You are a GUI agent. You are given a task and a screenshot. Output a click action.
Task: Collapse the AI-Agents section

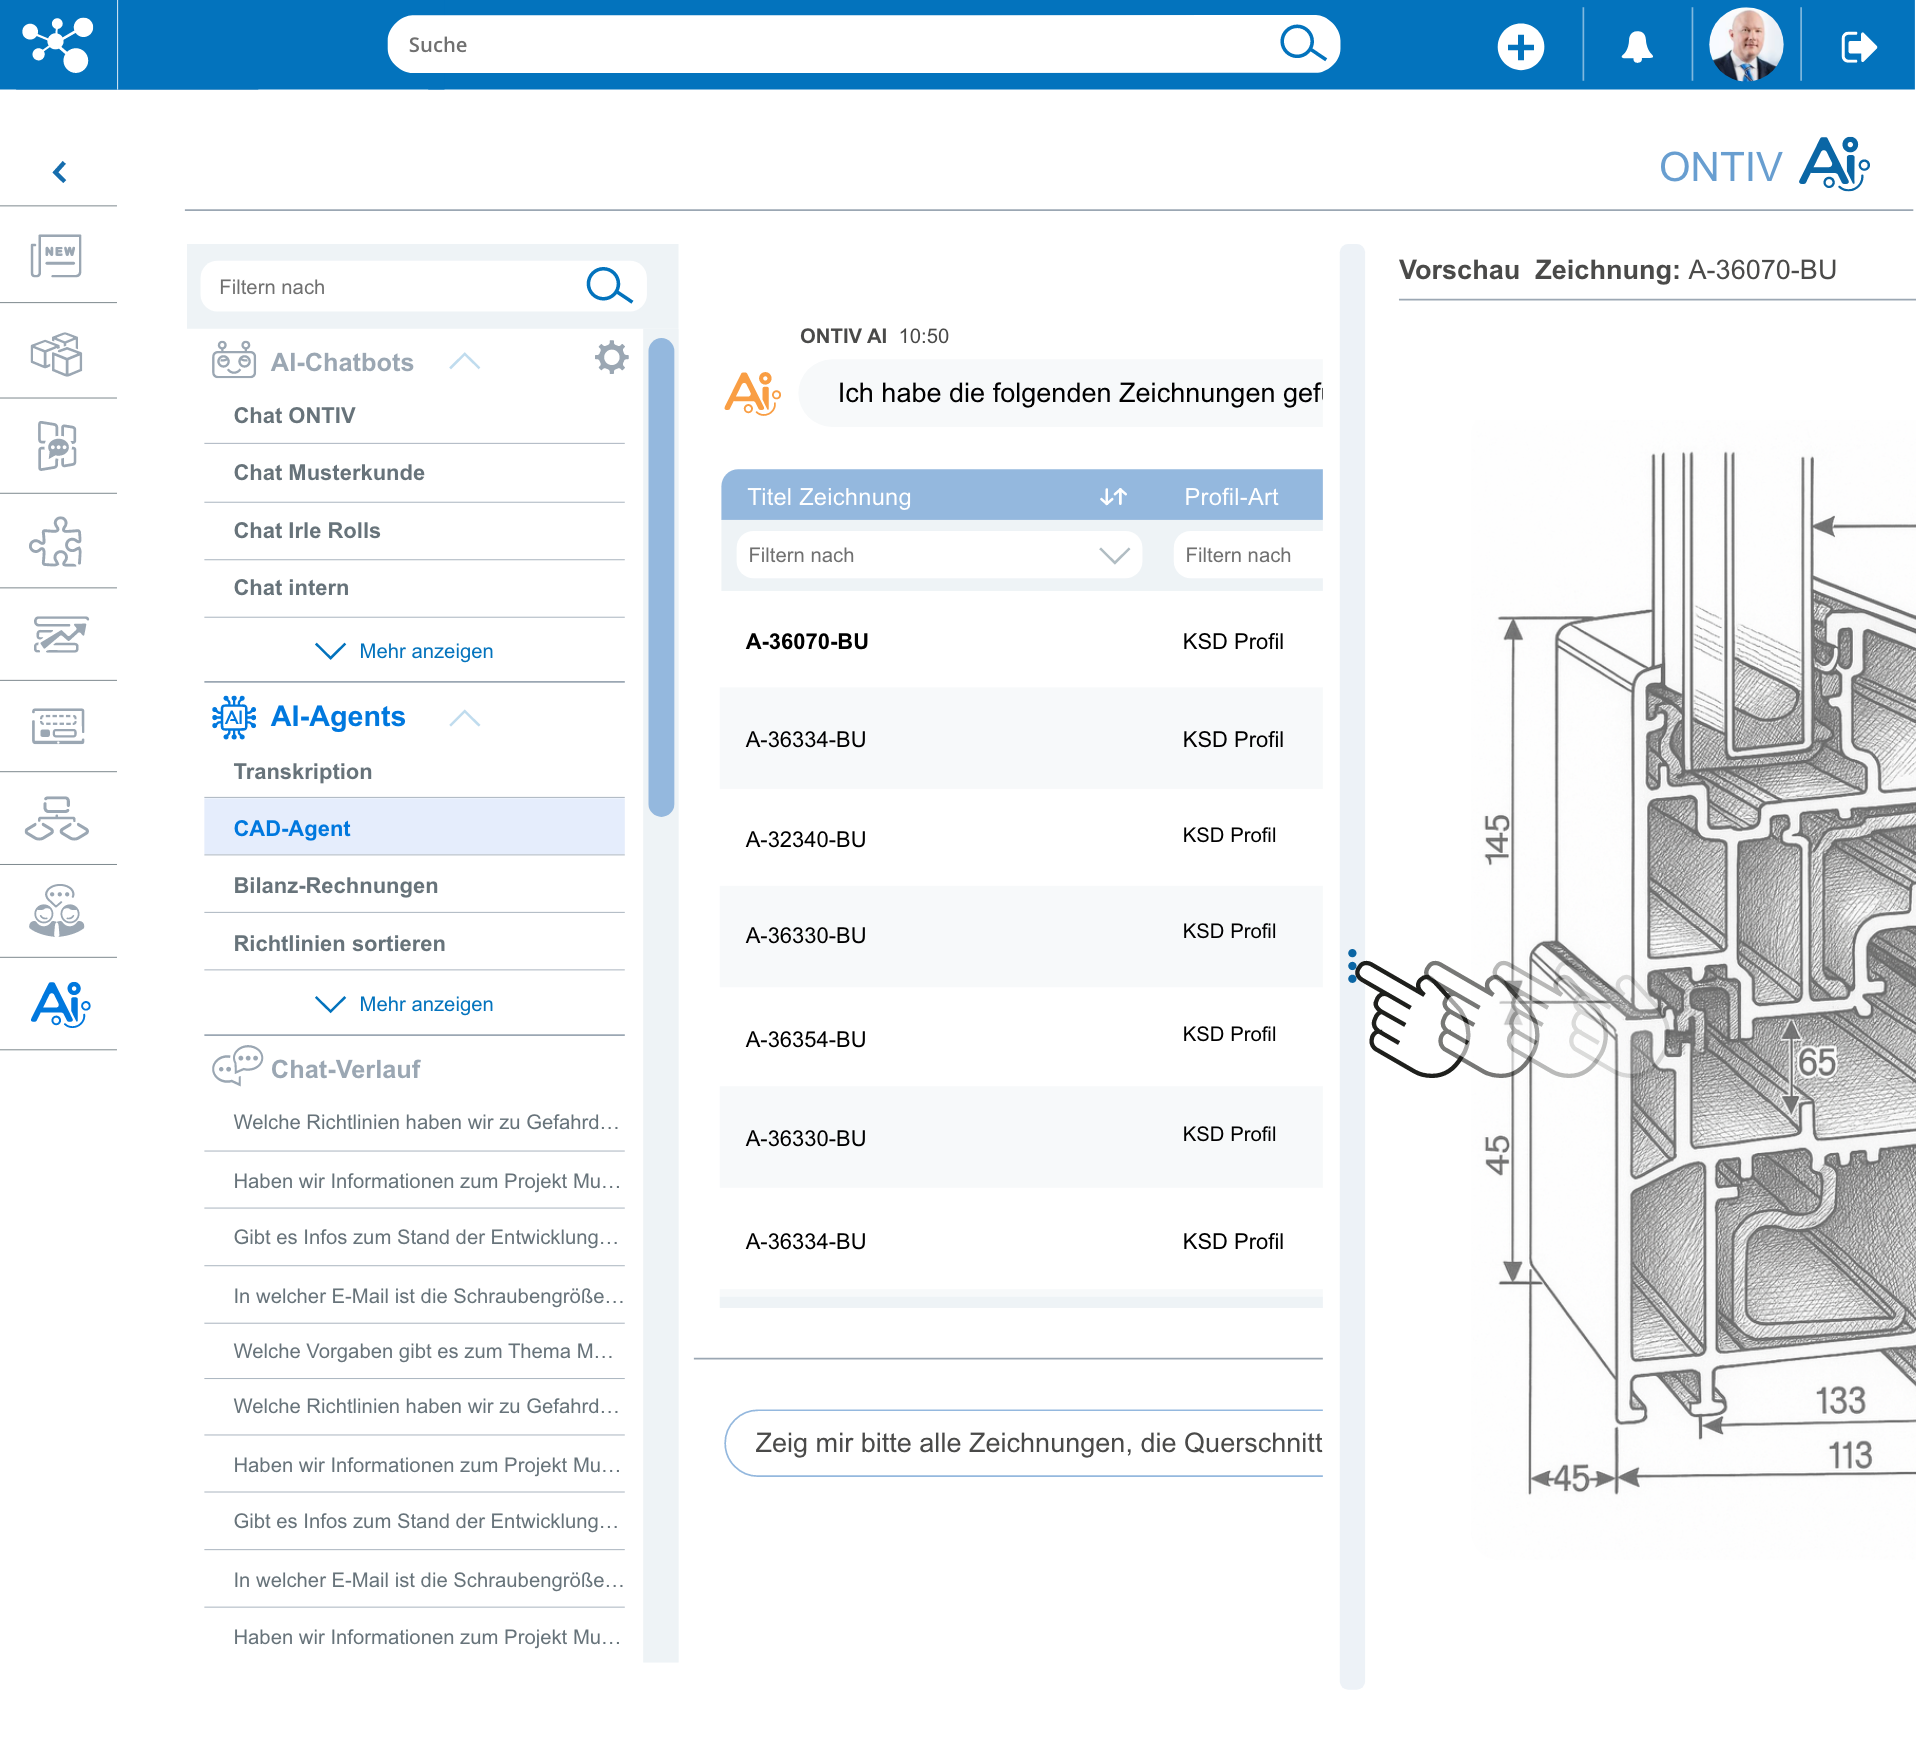pos(464,717)
